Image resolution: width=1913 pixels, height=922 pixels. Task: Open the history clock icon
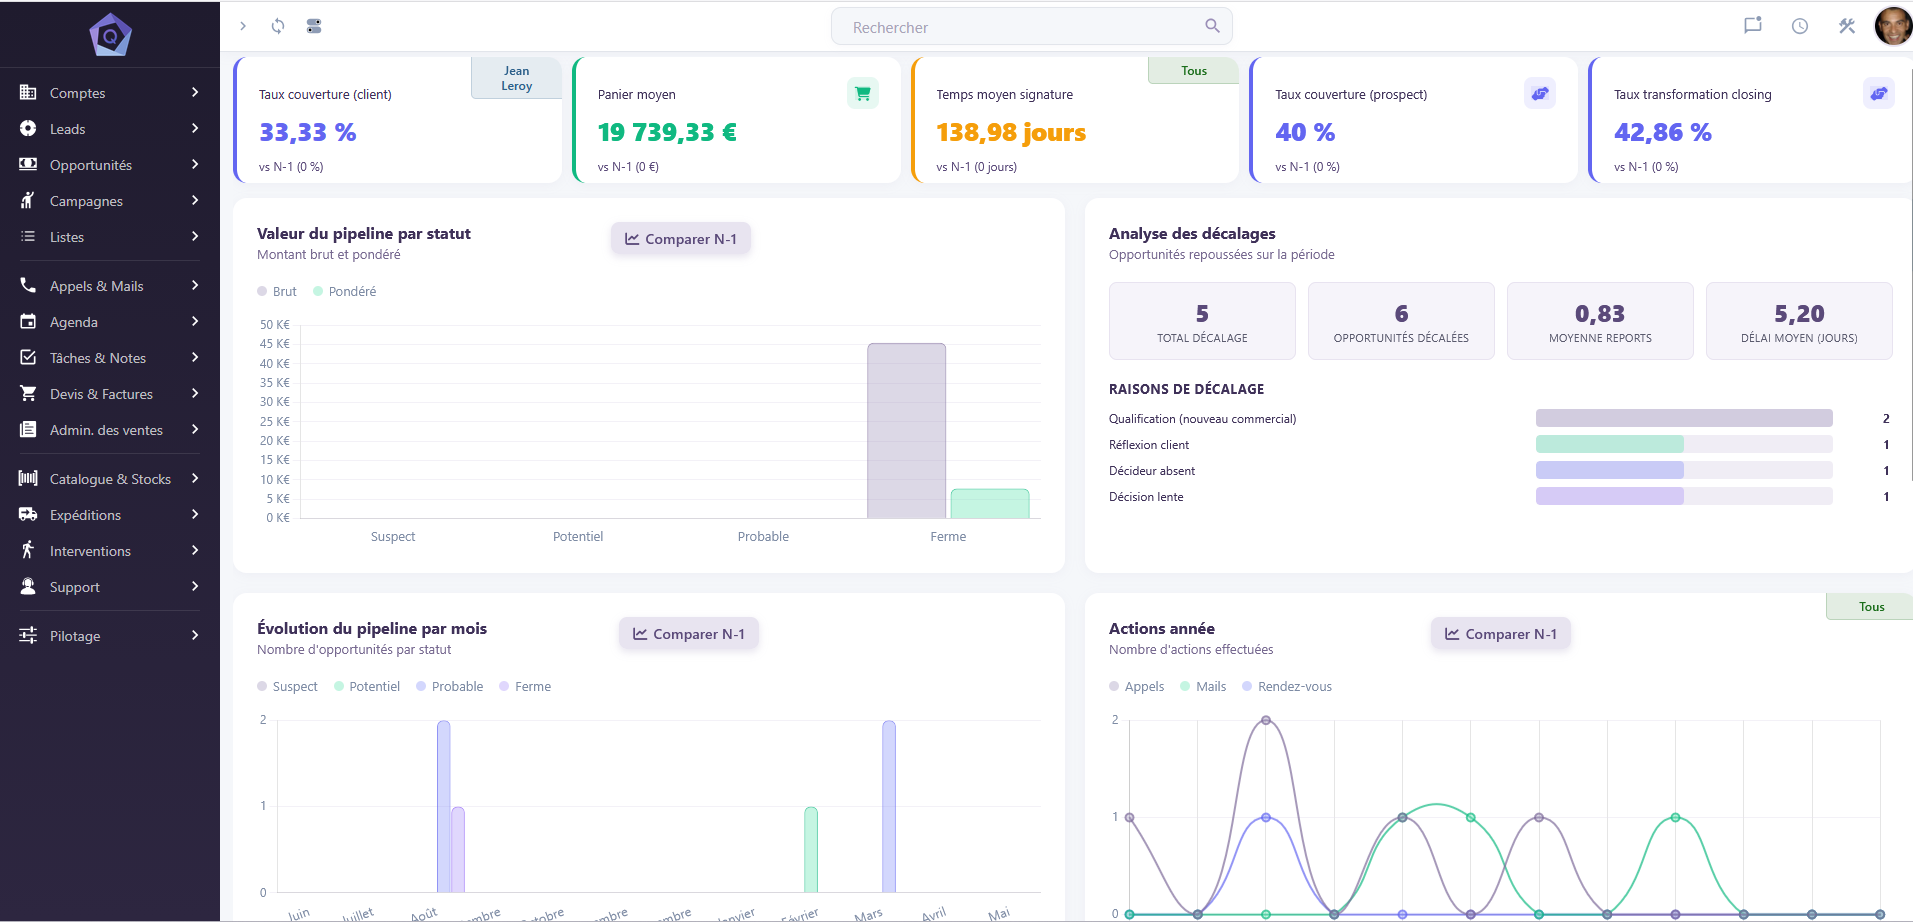1800,26
